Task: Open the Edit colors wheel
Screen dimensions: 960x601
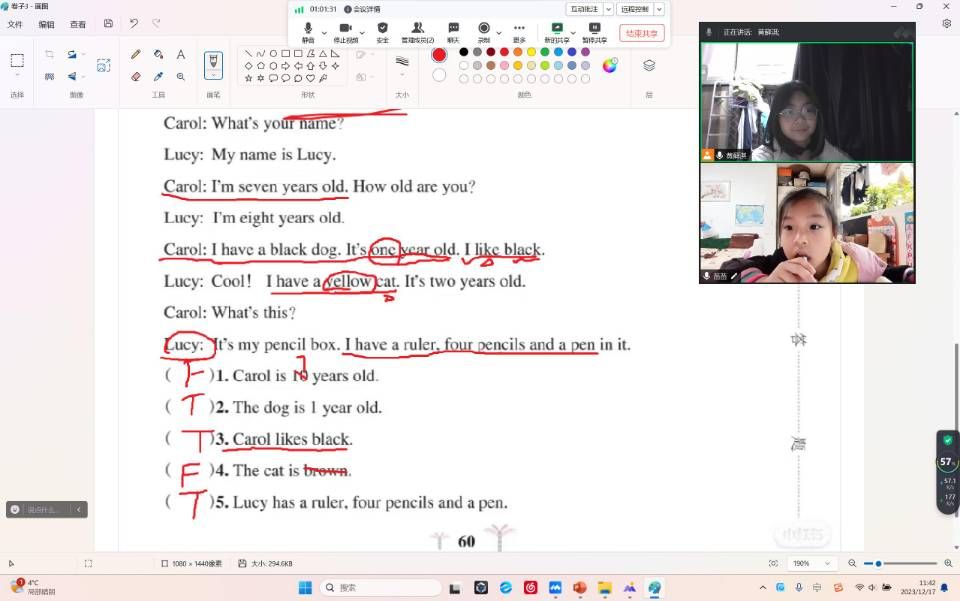Action: coord(609,66)
